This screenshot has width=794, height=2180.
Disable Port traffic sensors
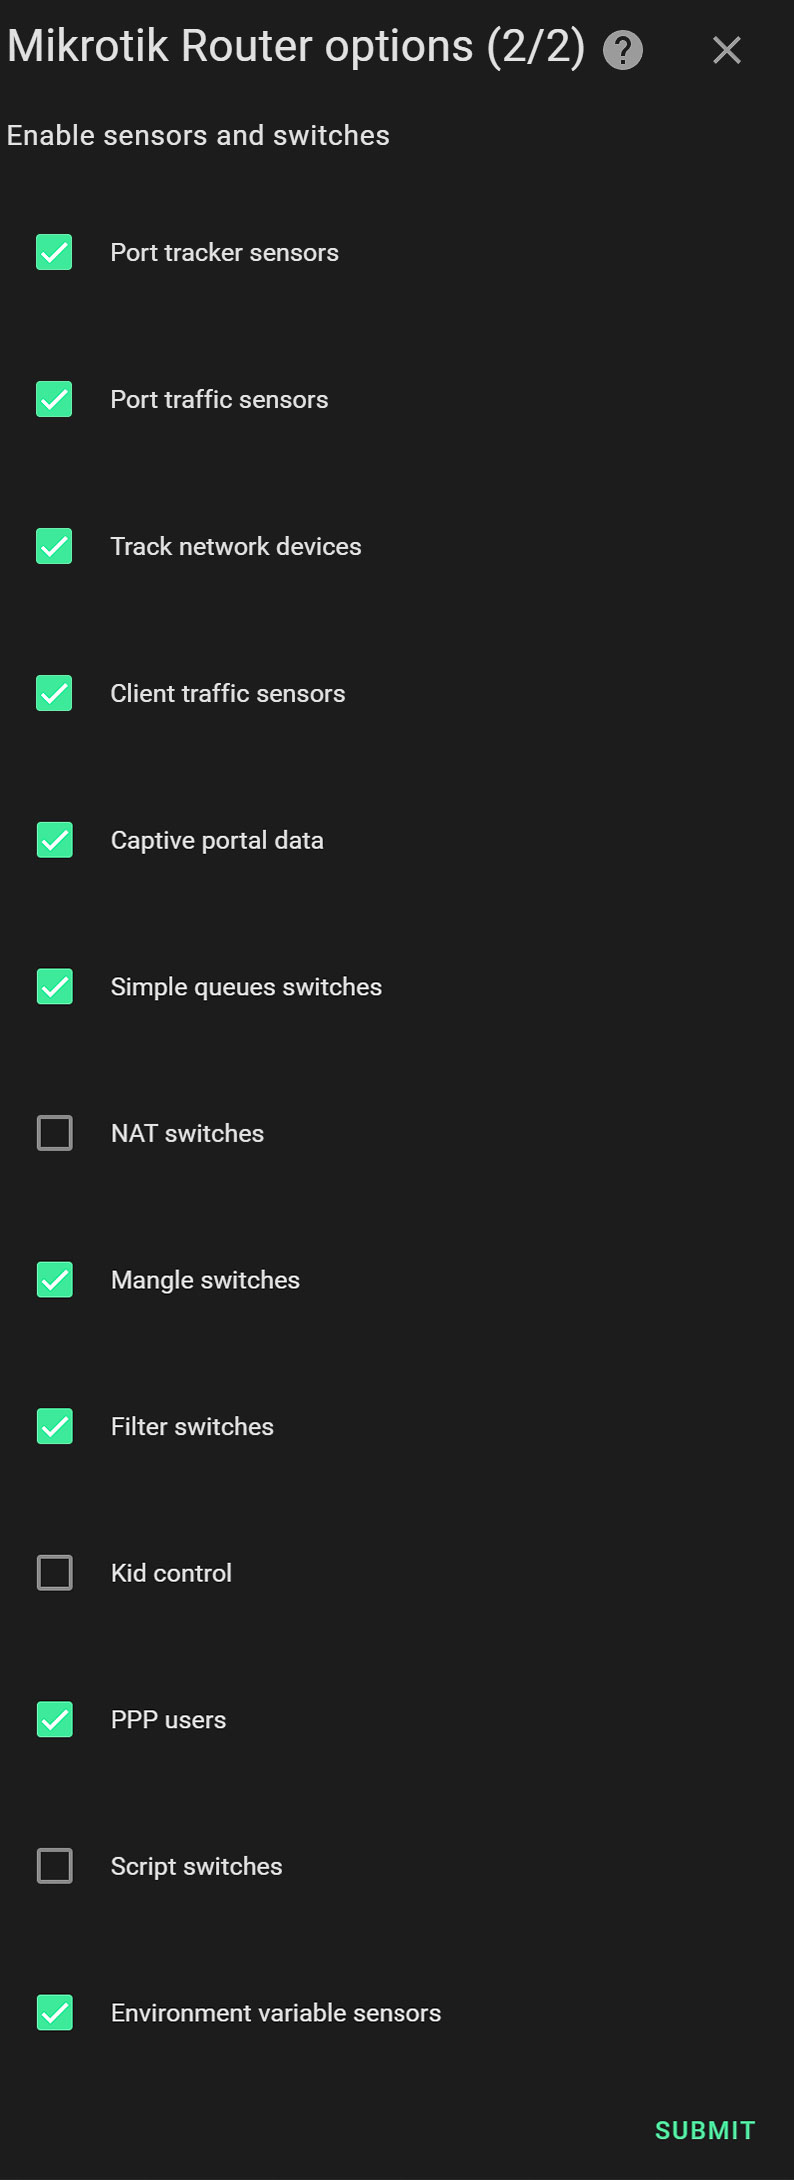click(x=53, y=399)
